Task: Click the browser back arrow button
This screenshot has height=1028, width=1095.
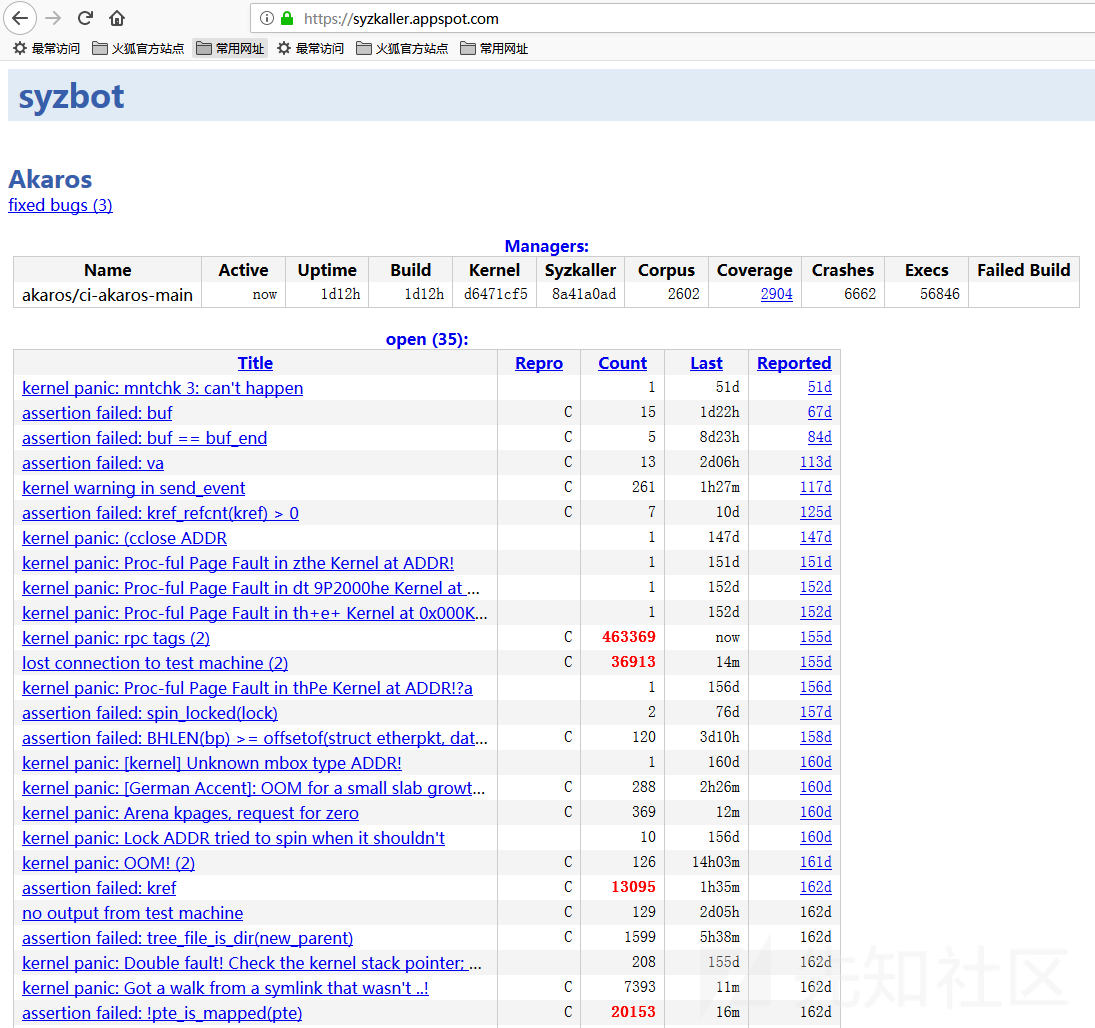Action: pyautogui.click(x=20, y=18)
